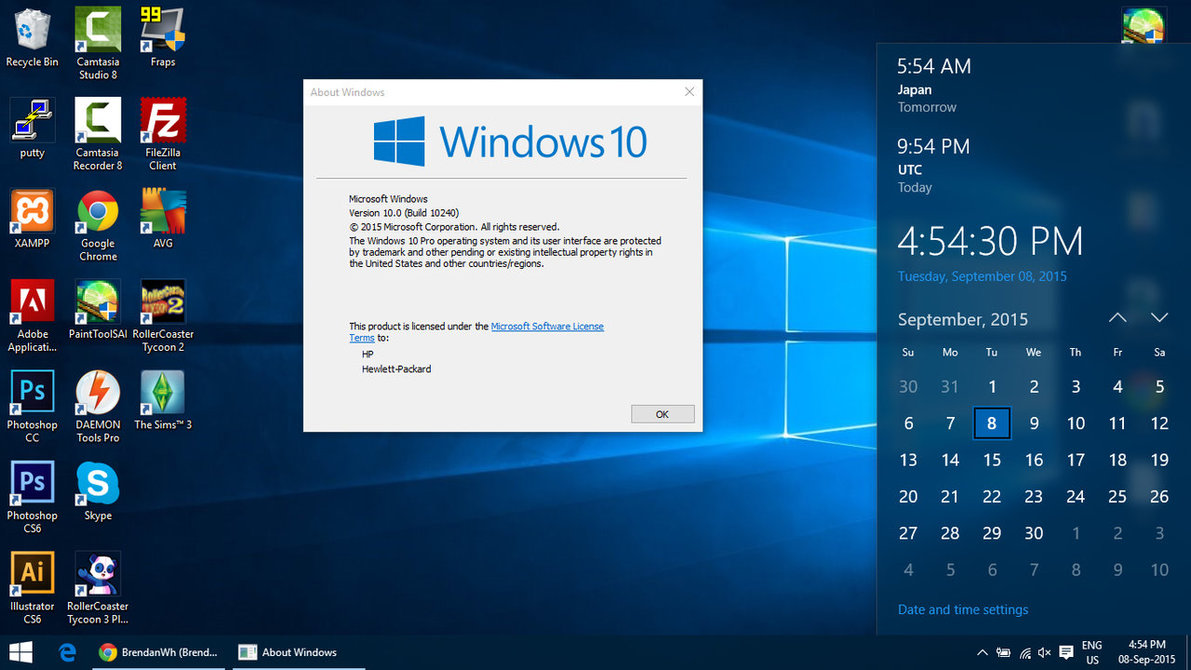Click the battery power tray icon
The image size is (1191, 670).
[x=1003, y=653]
